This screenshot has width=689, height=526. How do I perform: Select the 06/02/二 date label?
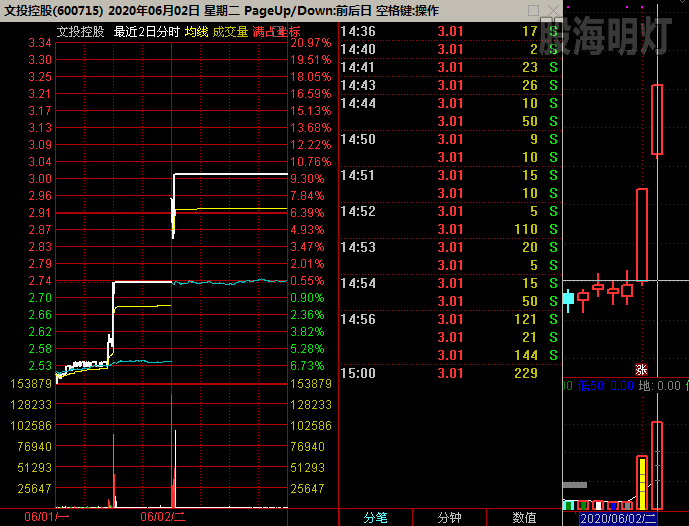[x=163, y=517]
